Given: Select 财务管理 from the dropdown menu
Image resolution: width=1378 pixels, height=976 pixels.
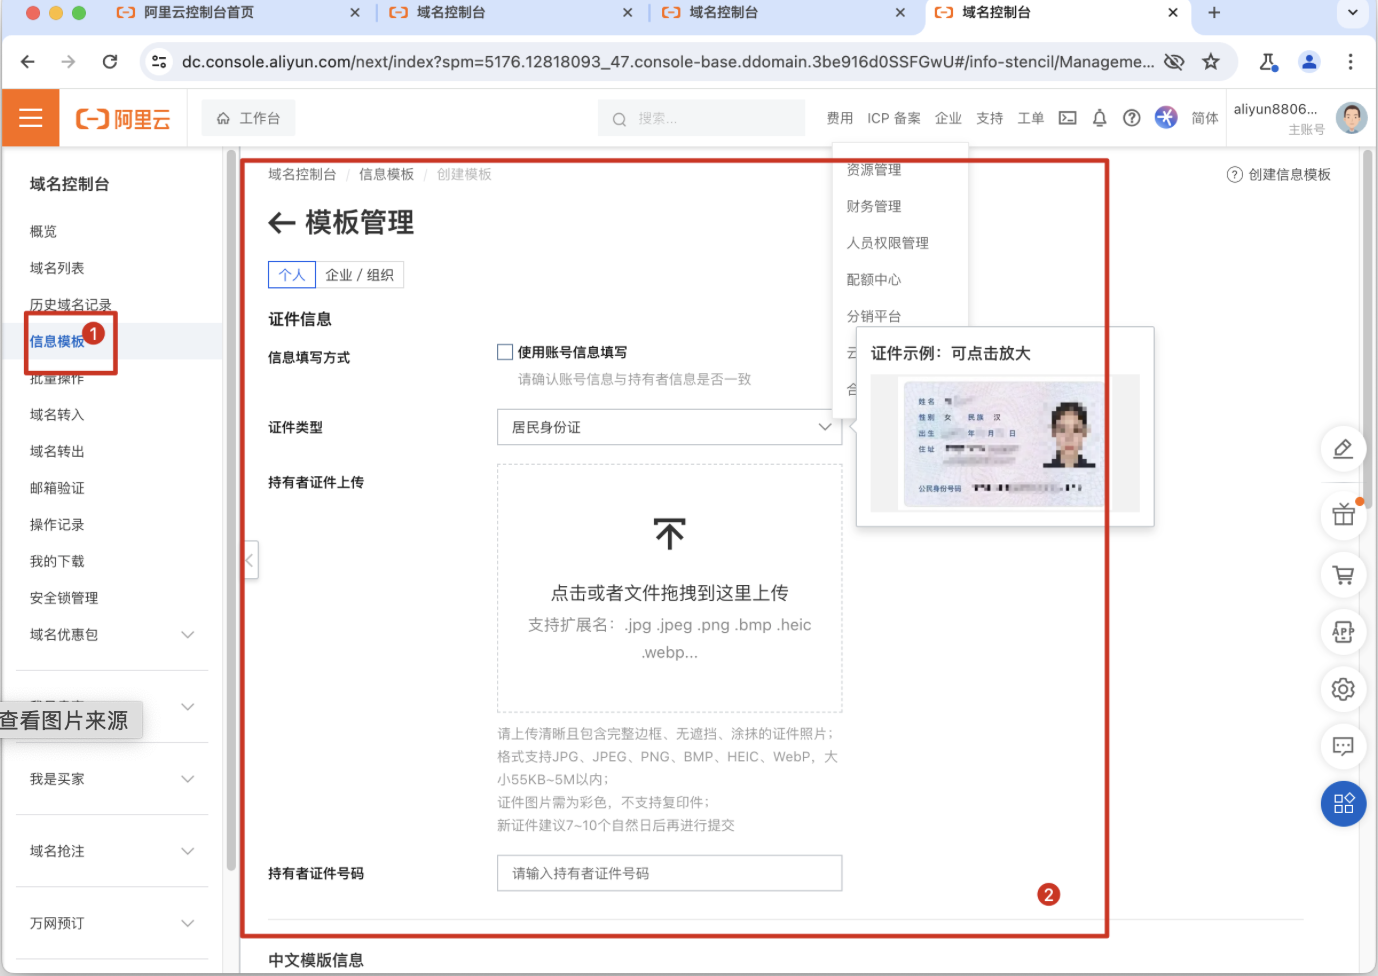Looking at the screenshot, I should coord(874,206).
